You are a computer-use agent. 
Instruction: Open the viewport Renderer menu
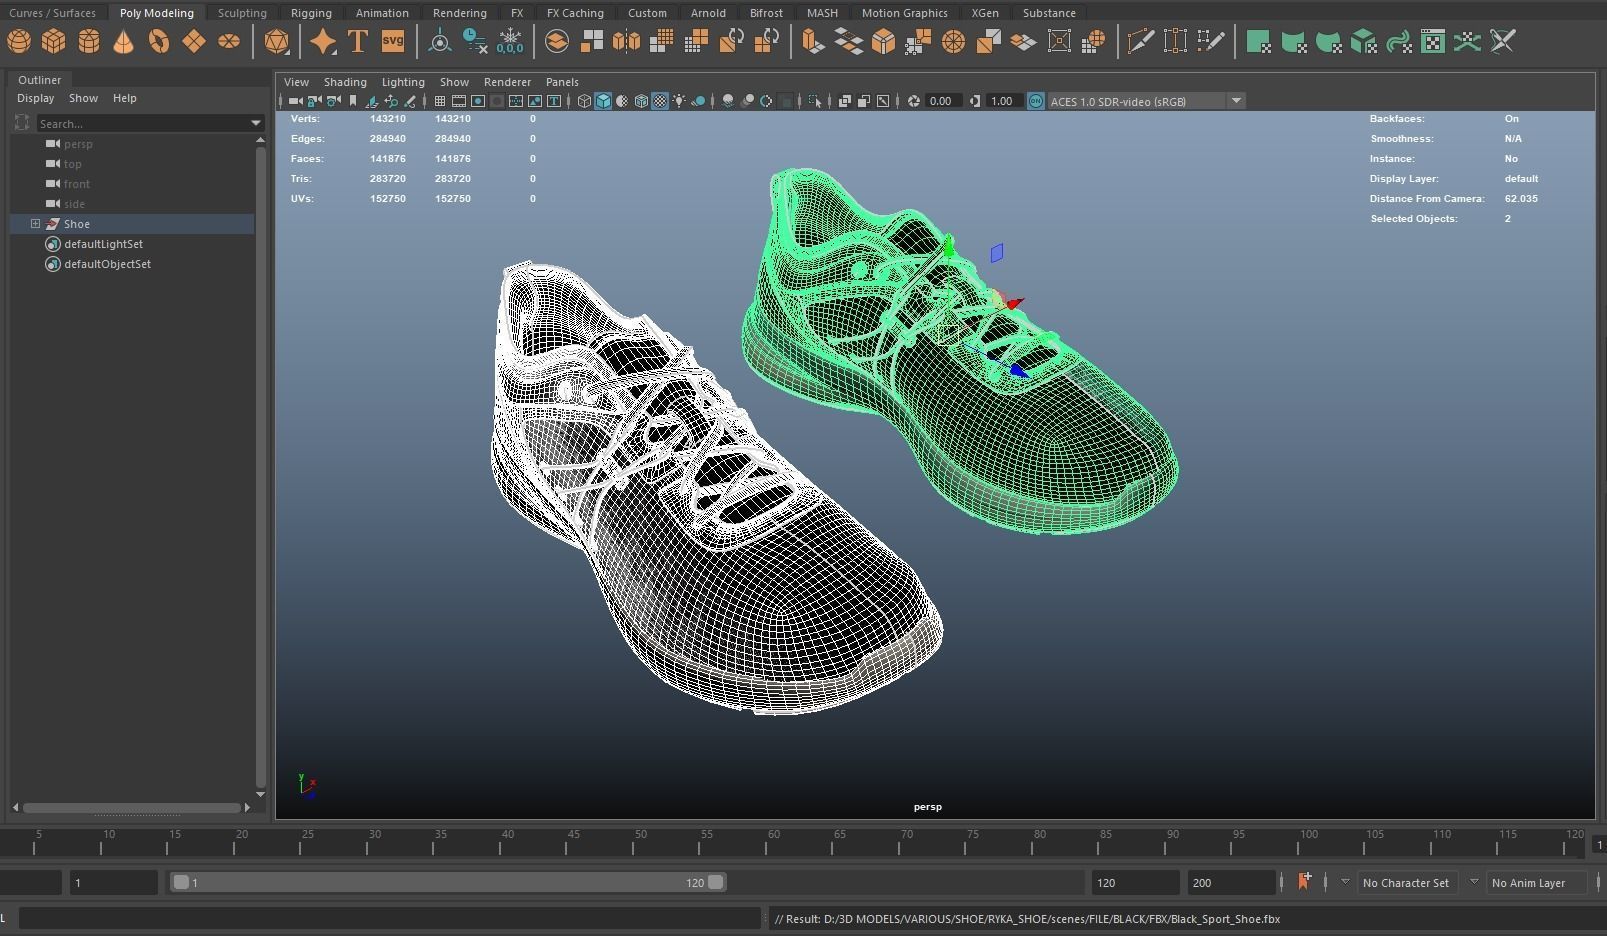click(507, 82)
